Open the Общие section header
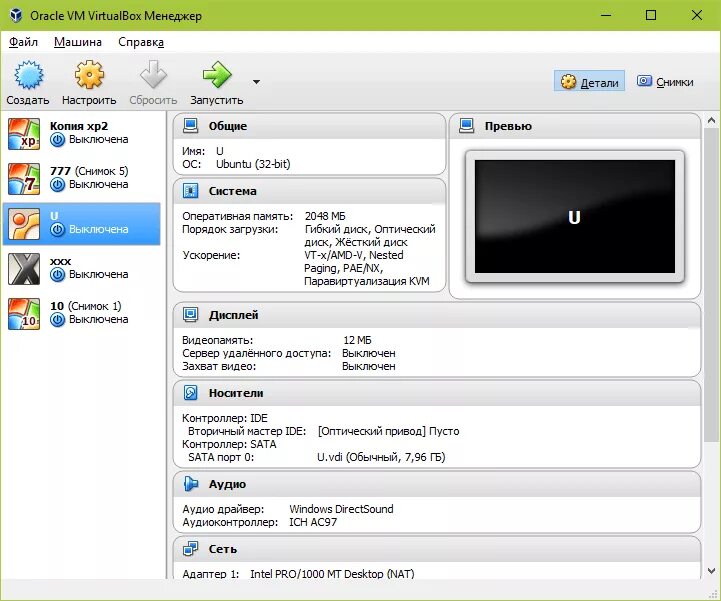 (309, 126)
